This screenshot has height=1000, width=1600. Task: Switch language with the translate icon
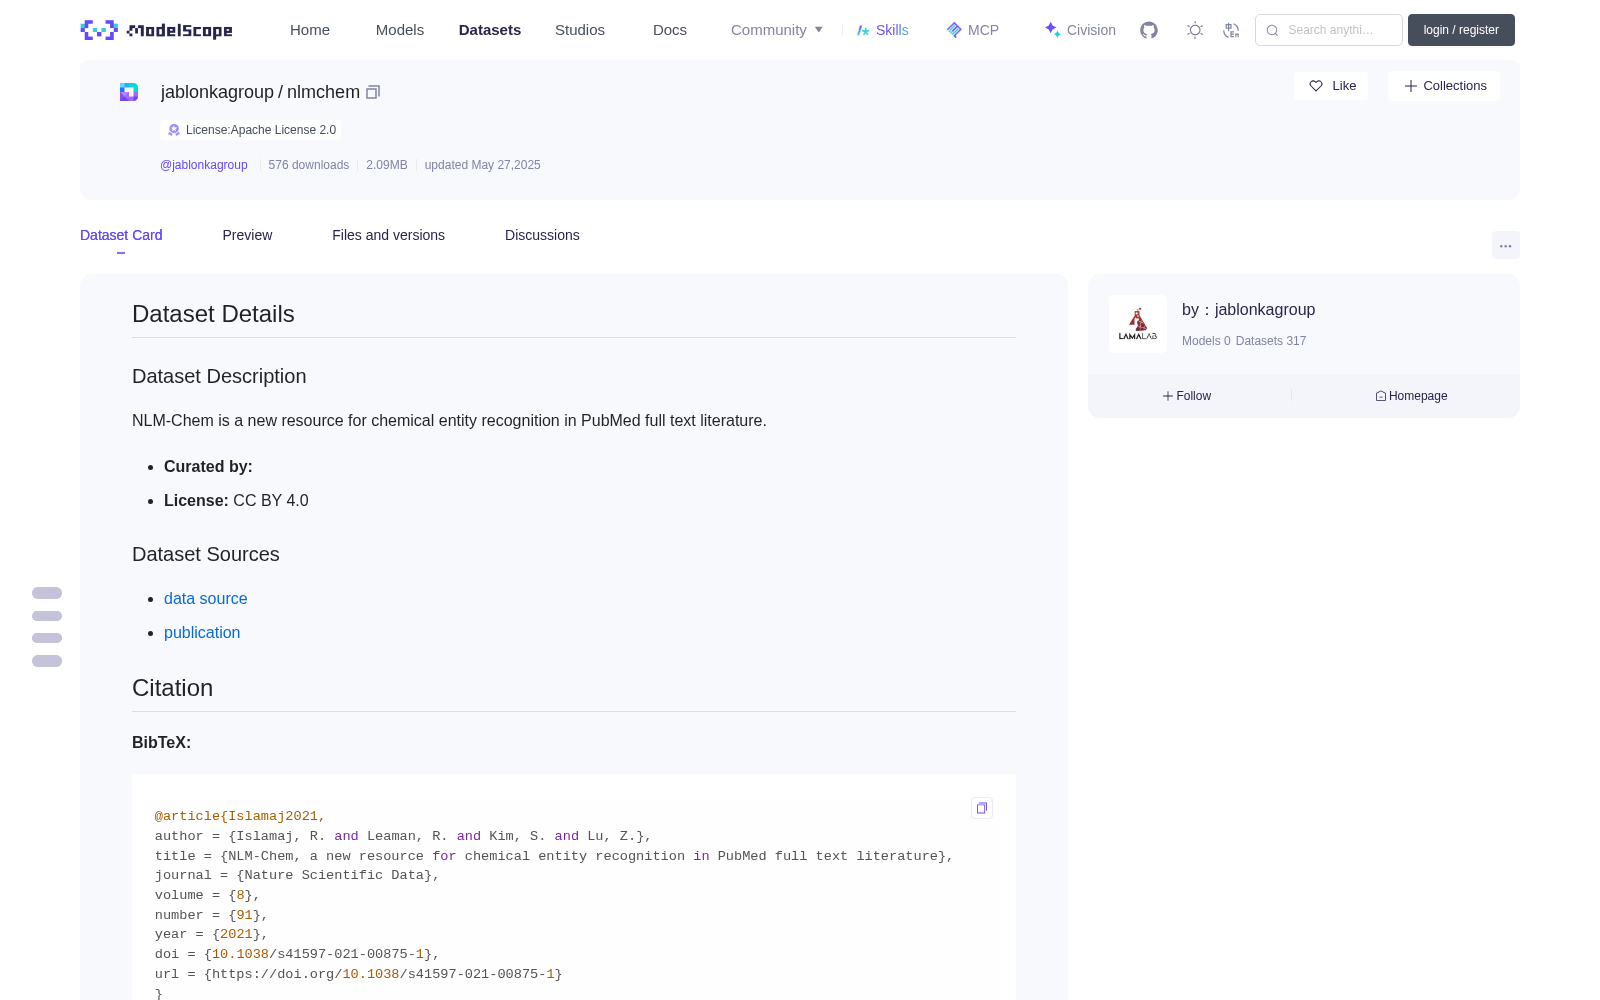coord(1231,30)
